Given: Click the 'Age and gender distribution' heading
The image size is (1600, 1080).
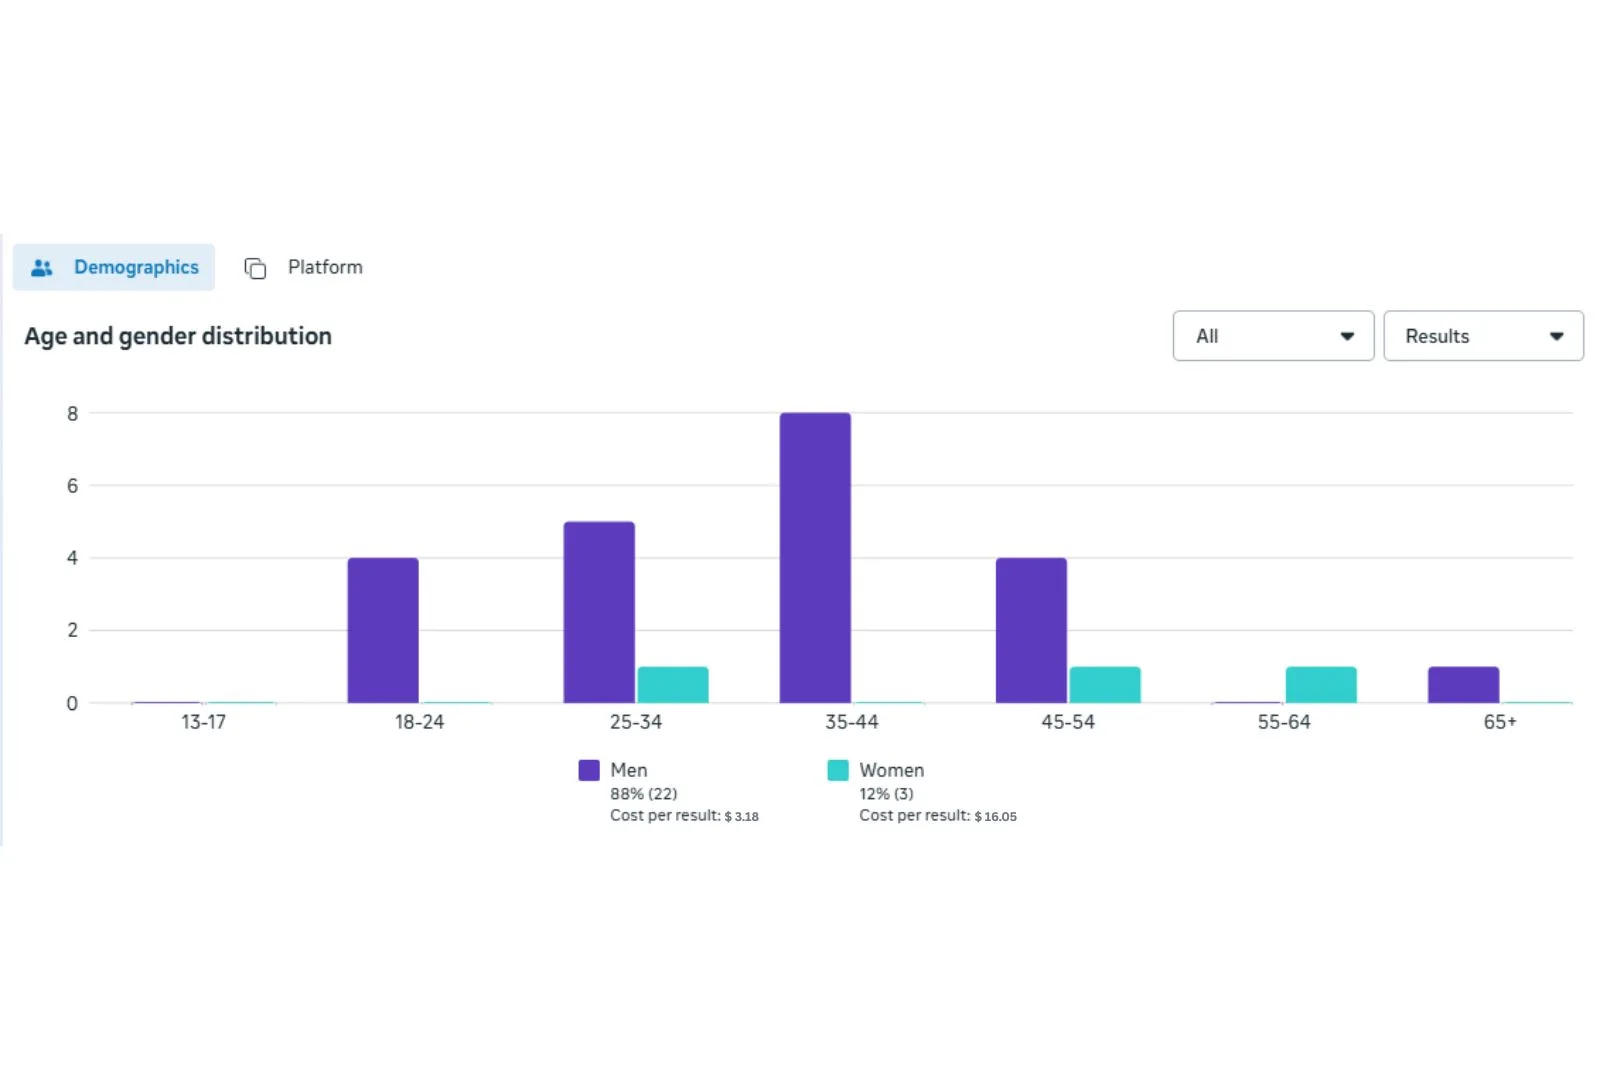Looking at the screenshot, I should point(178,336).
